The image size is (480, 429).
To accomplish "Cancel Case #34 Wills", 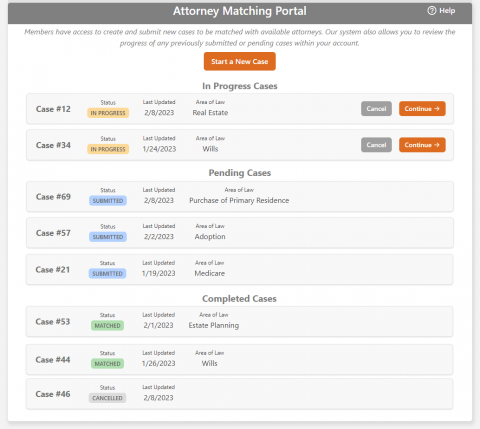I will click(376, 145).
